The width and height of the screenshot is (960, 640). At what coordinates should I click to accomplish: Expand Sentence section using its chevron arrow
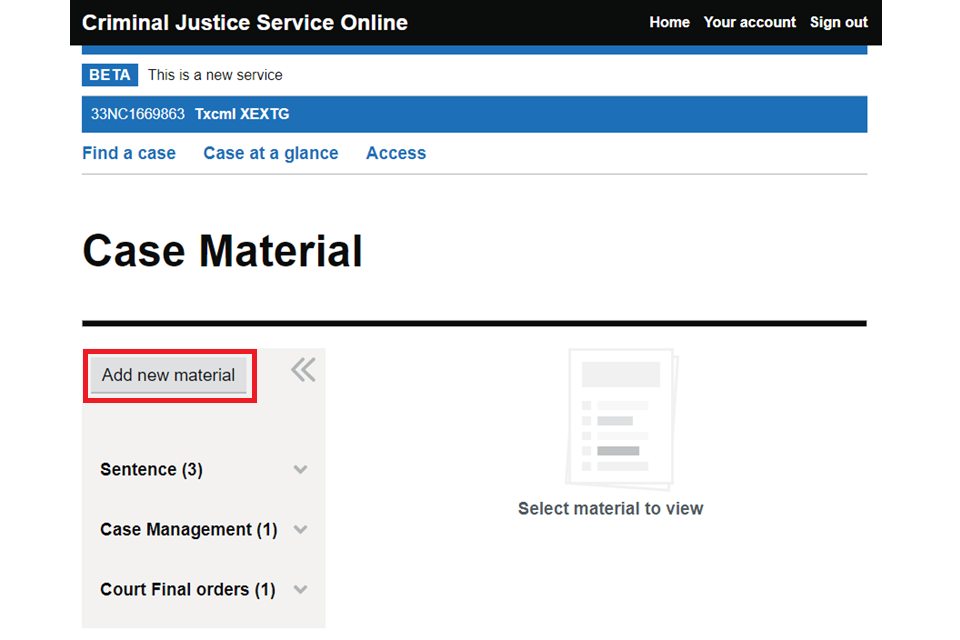click(300, 470)
